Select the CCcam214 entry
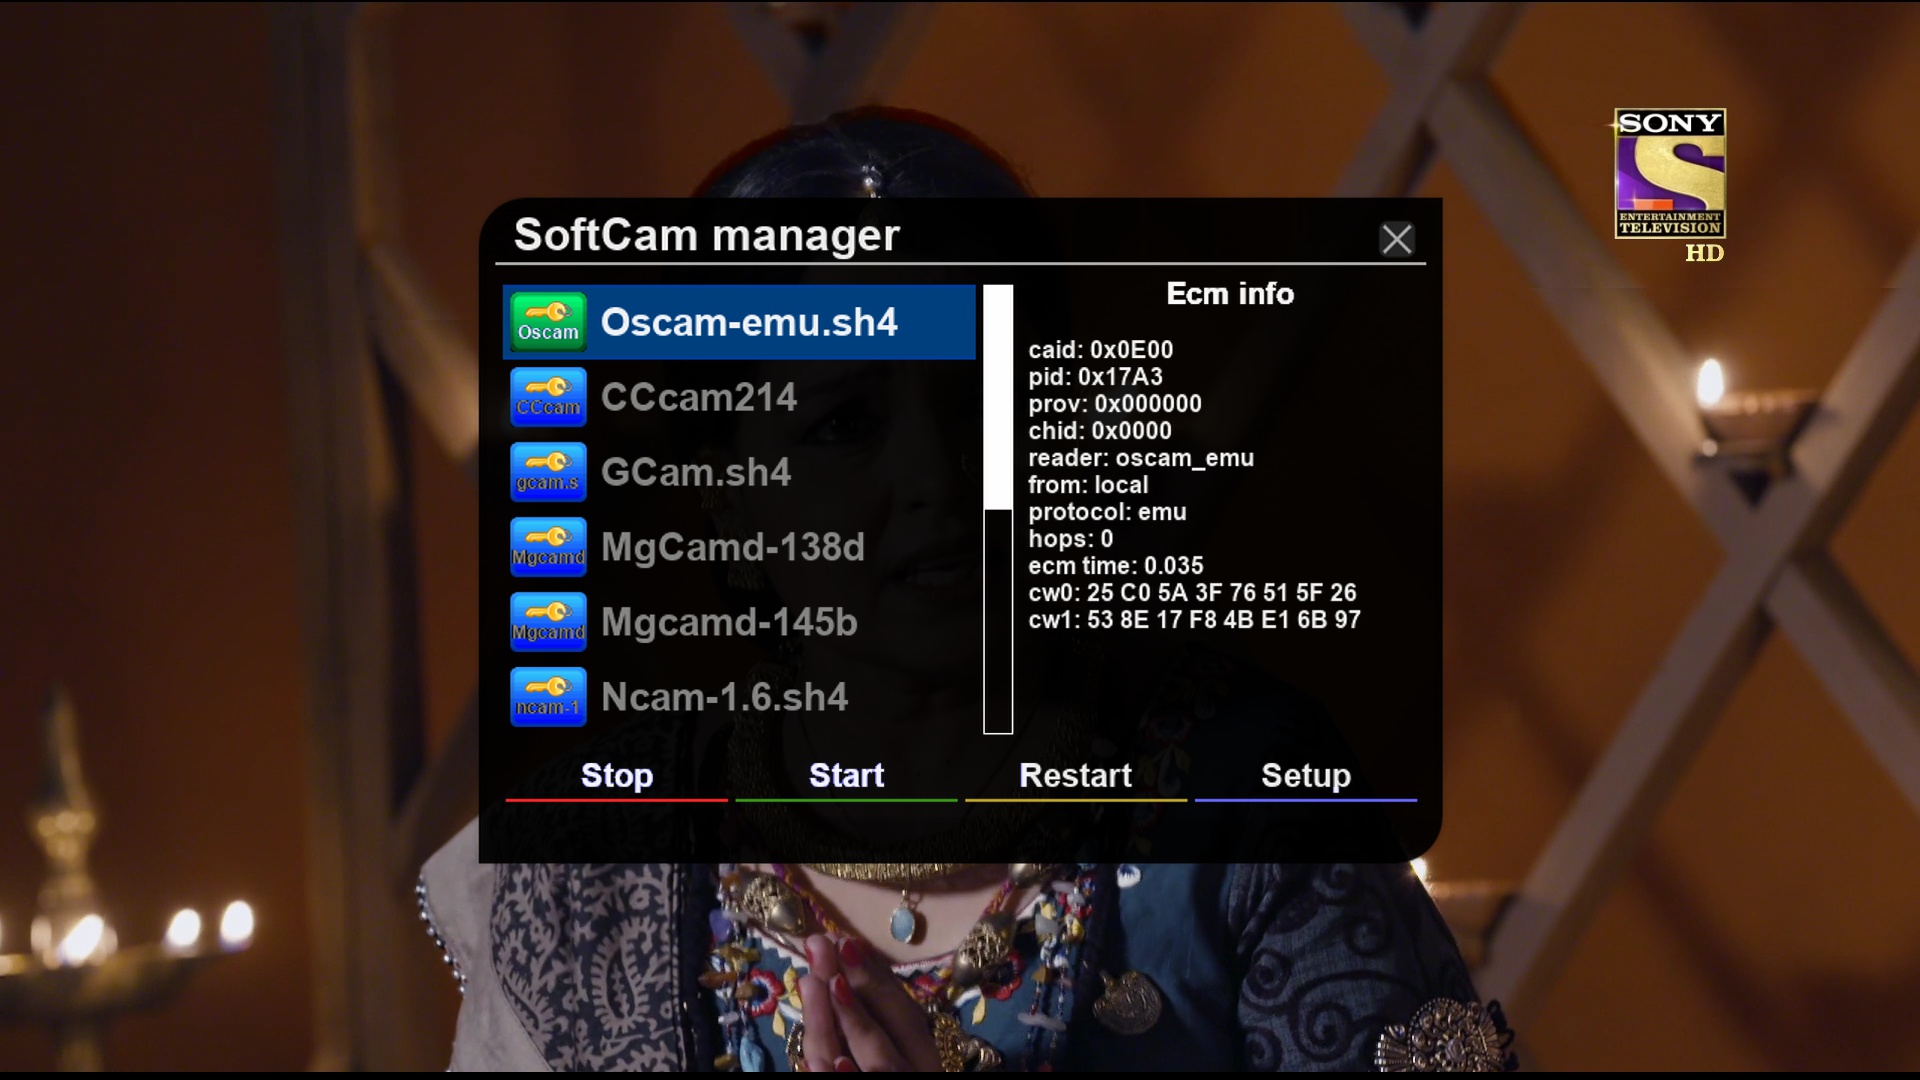This screenshot has width=1920, height=1080. [698, 397]
